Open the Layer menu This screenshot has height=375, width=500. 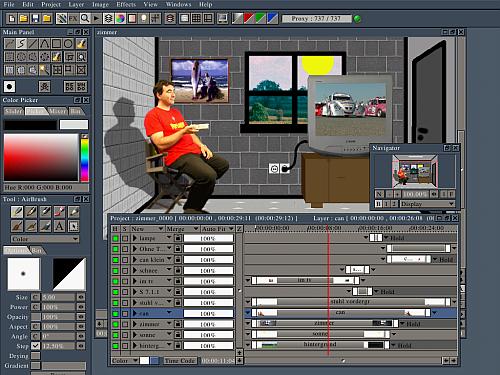[x=76, y=4]
